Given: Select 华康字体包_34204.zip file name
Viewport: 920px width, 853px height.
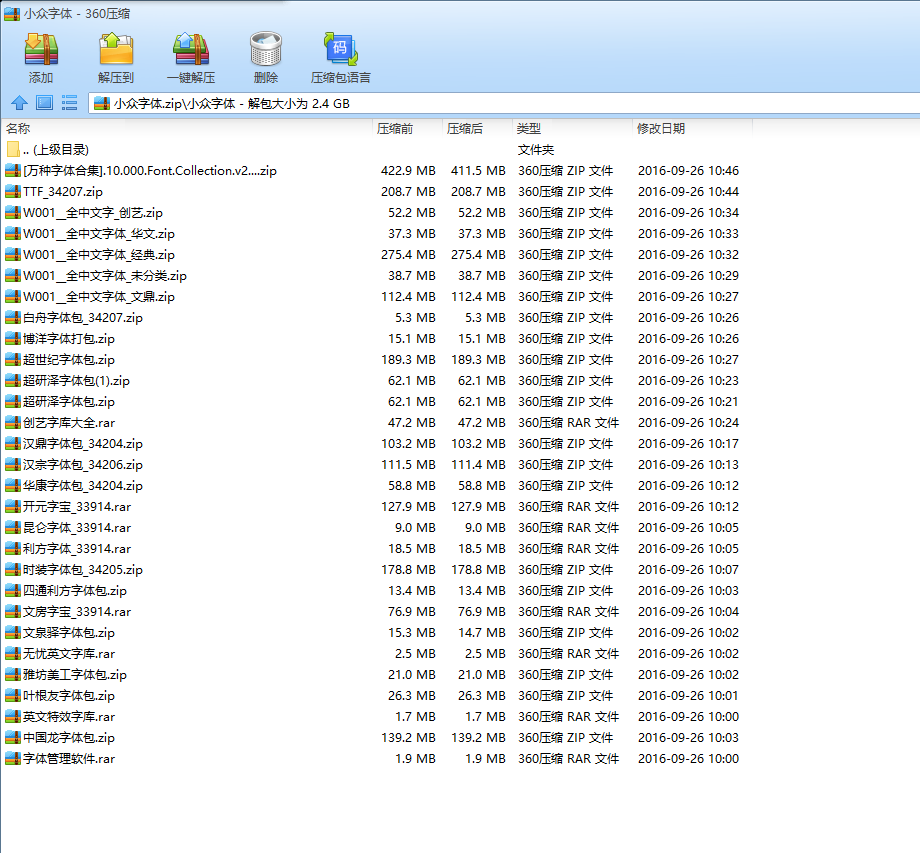Looking at the screenshot, I should (83, 486).
